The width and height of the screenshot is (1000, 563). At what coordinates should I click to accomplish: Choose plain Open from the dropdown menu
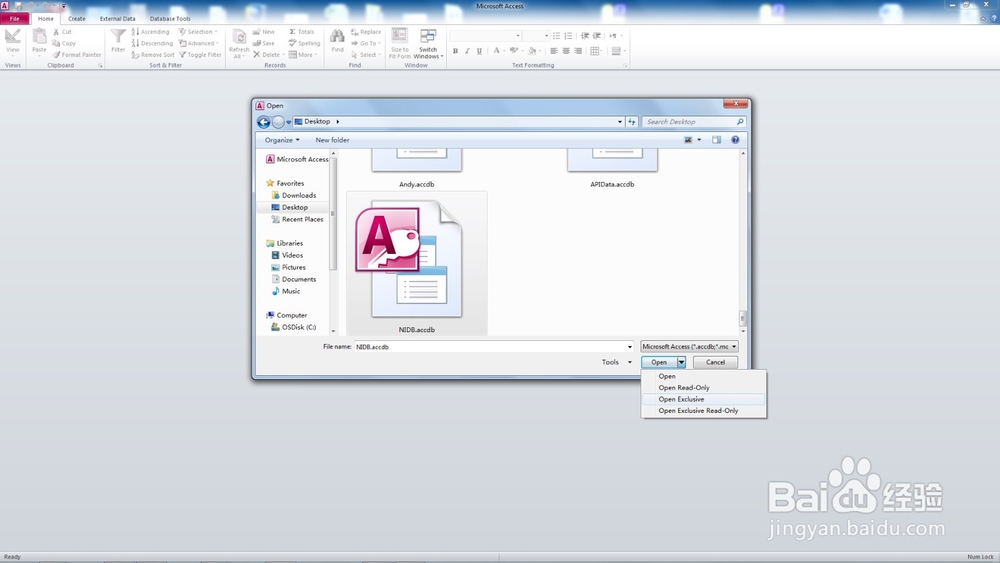click(703, 376)
